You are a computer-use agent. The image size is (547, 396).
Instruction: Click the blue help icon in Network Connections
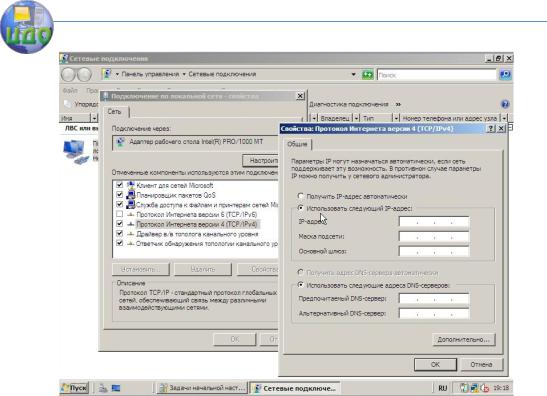(505, 104)
